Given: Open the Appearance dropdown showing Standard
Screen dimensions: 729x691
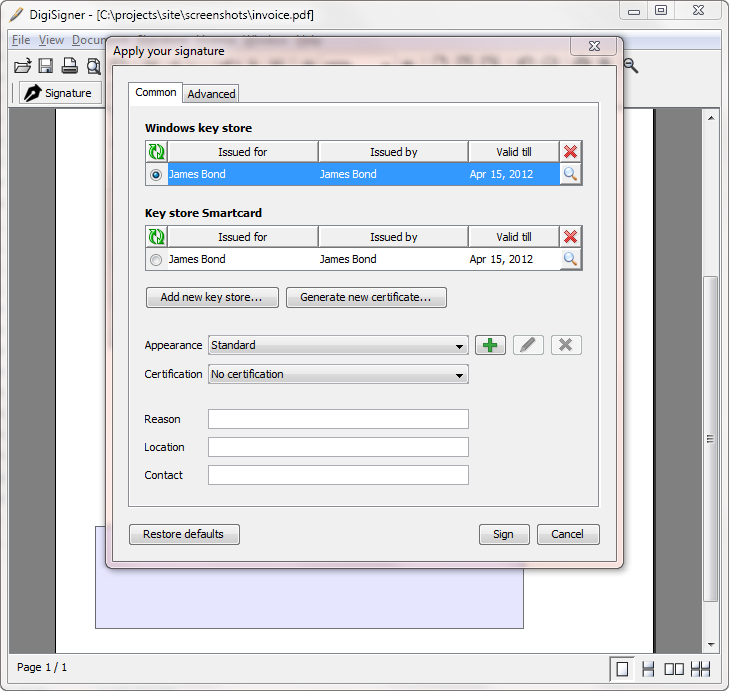Looking at the screenshot, I should coord(338,345).
